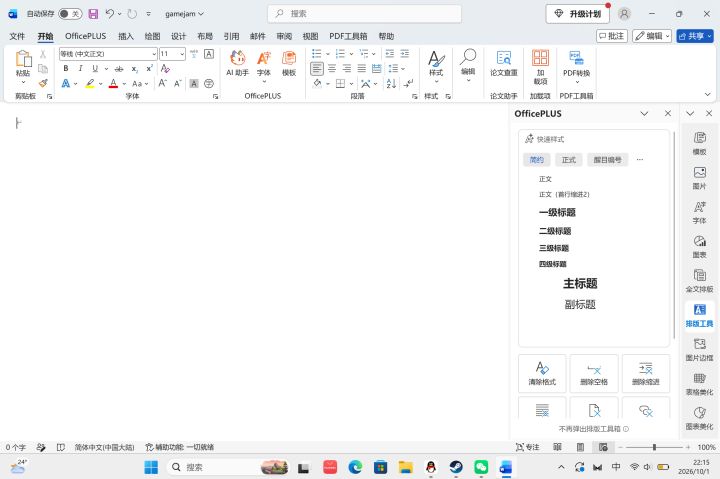Switch to the 插入 tab
720x479 pixels.
[125, 36]
